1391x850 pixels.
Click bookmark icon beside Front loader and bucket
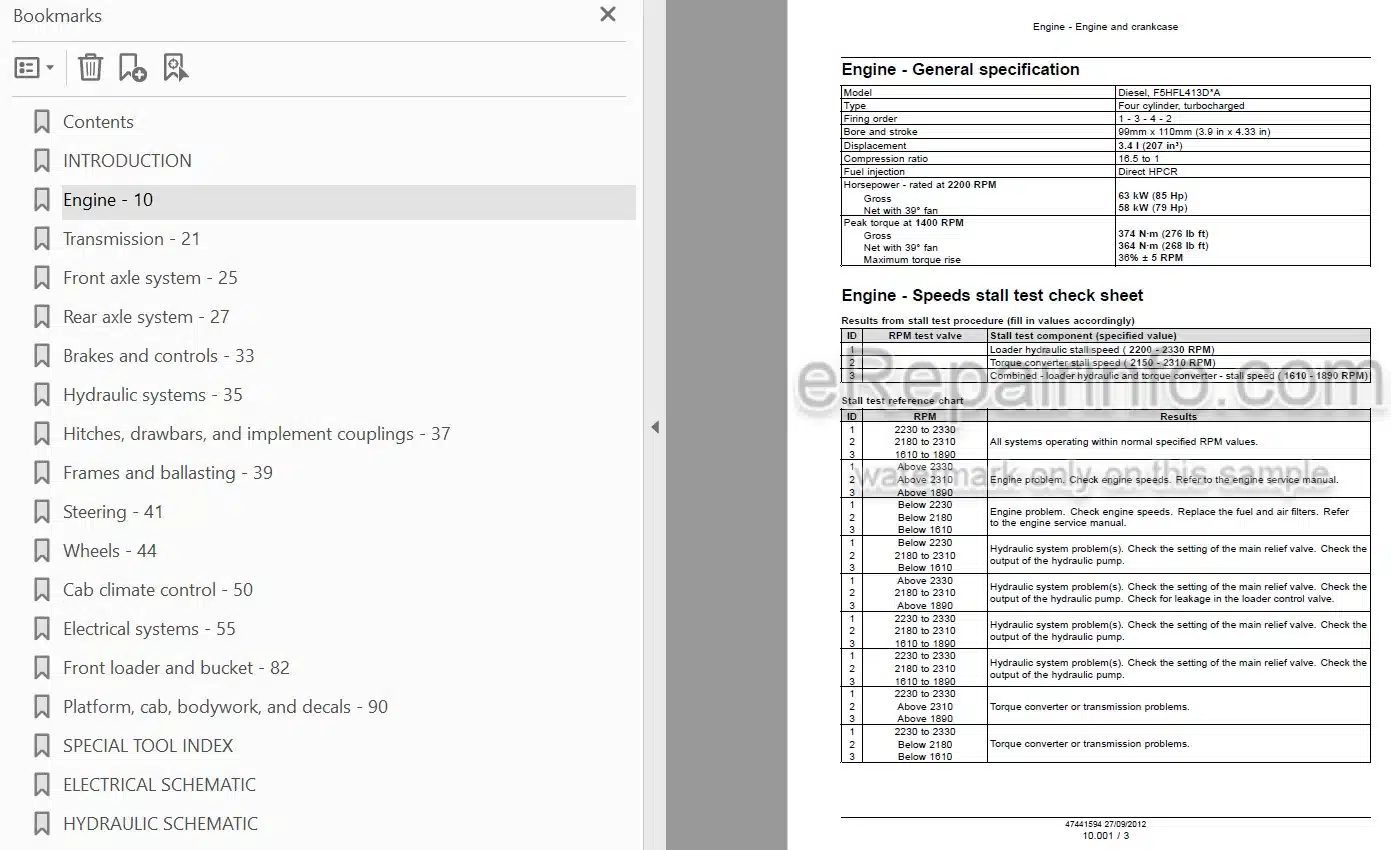(41, 668)
